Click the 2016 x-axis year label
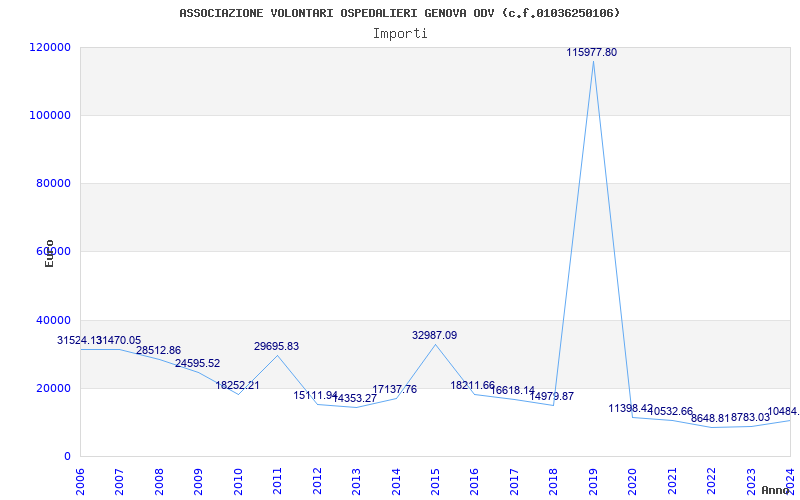This screenshot has height=500, width=800. click(474, 482)
